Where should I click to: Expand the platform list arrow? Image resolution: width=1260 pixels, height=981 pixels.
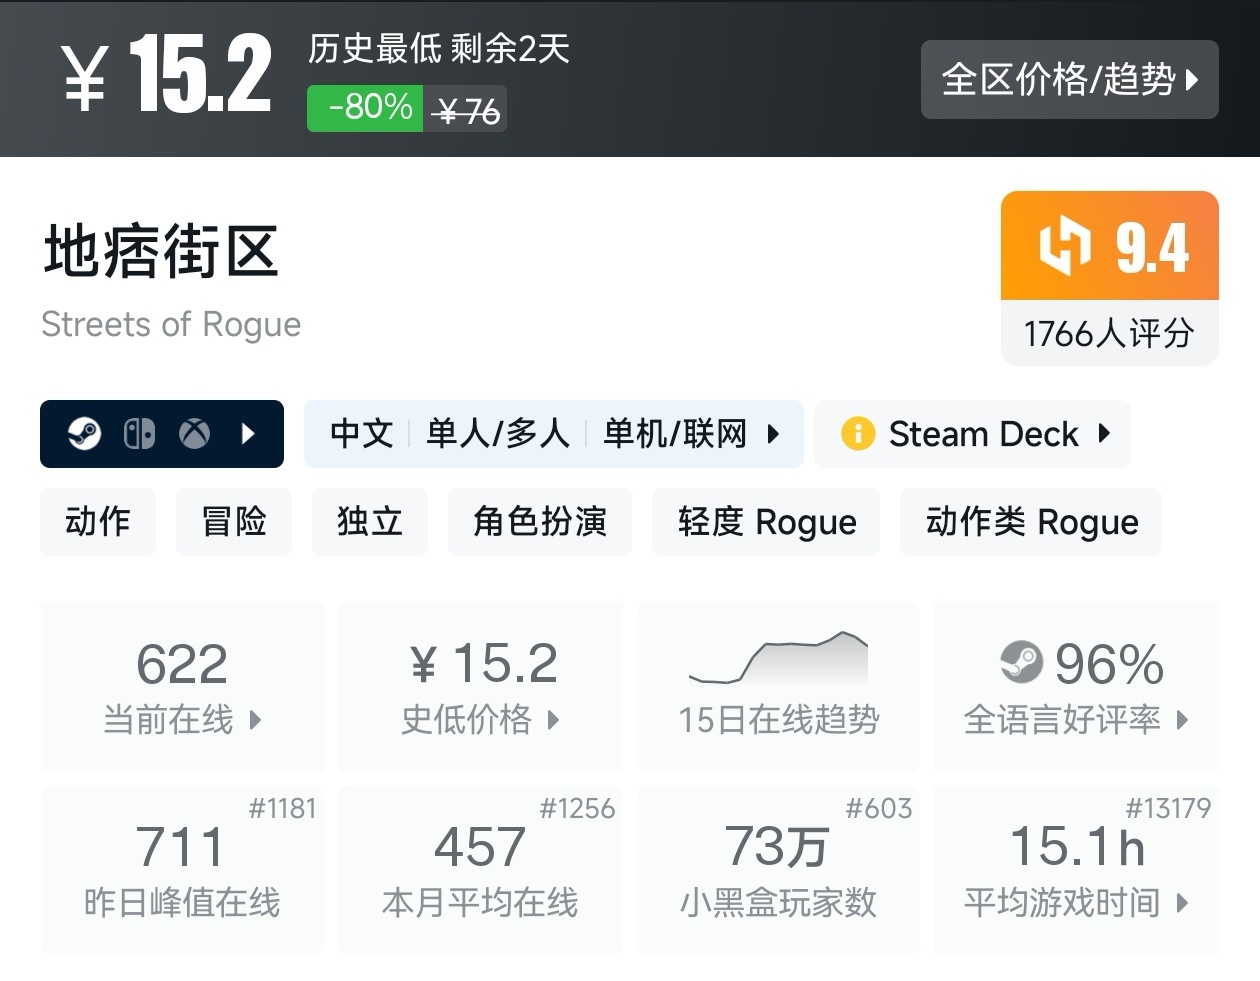point(249,434)
